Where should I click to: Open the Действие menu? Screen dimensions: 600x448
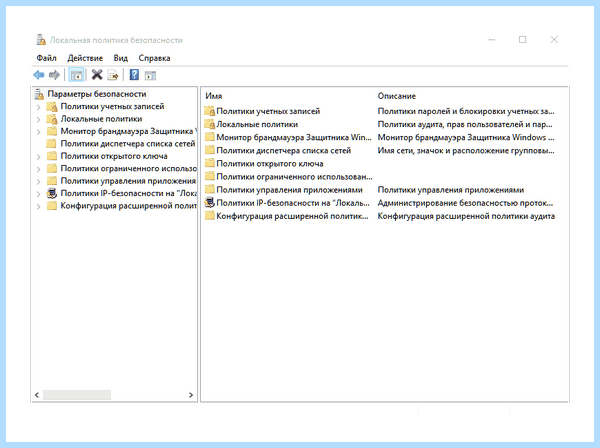[85, 58]
